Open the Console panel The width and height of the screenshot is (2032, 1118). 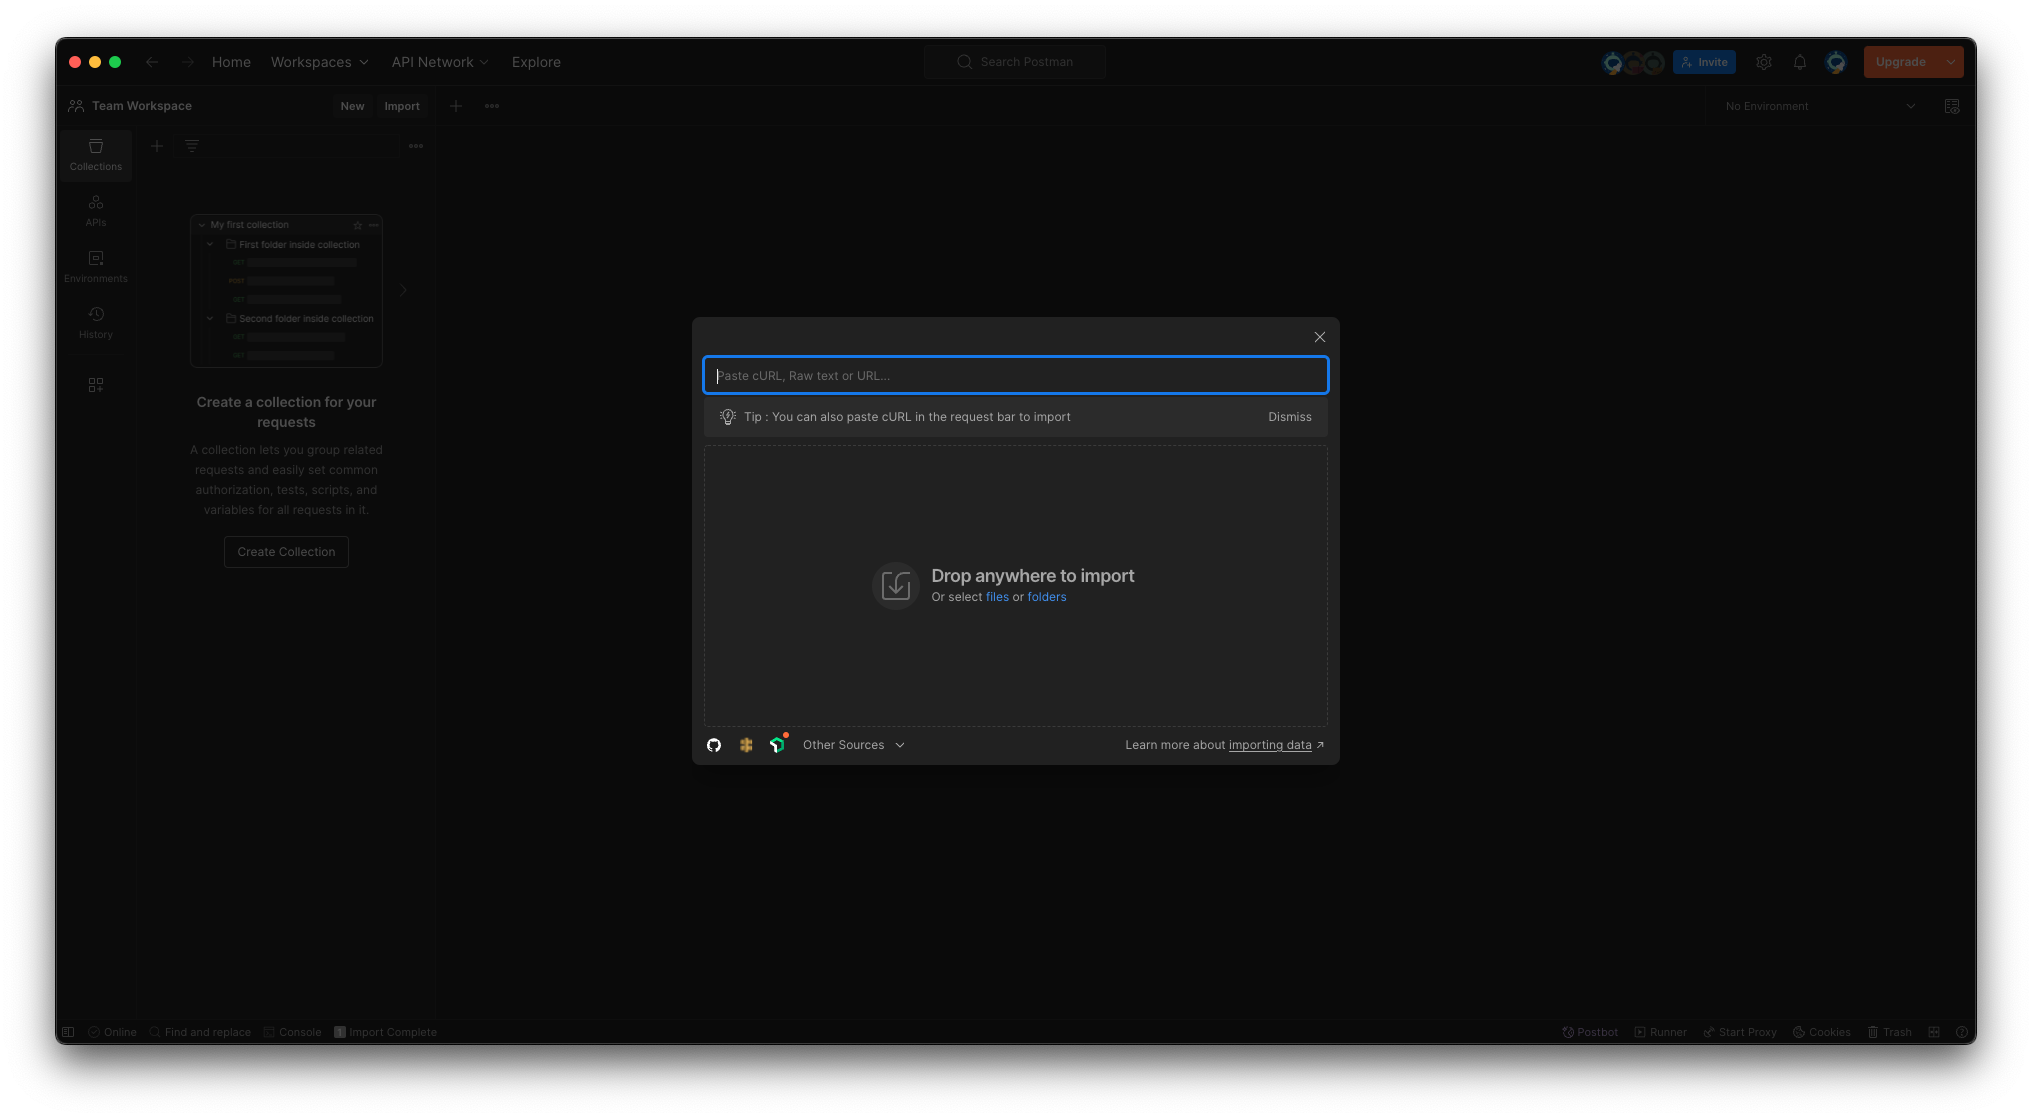click(x=293, y=1032)
